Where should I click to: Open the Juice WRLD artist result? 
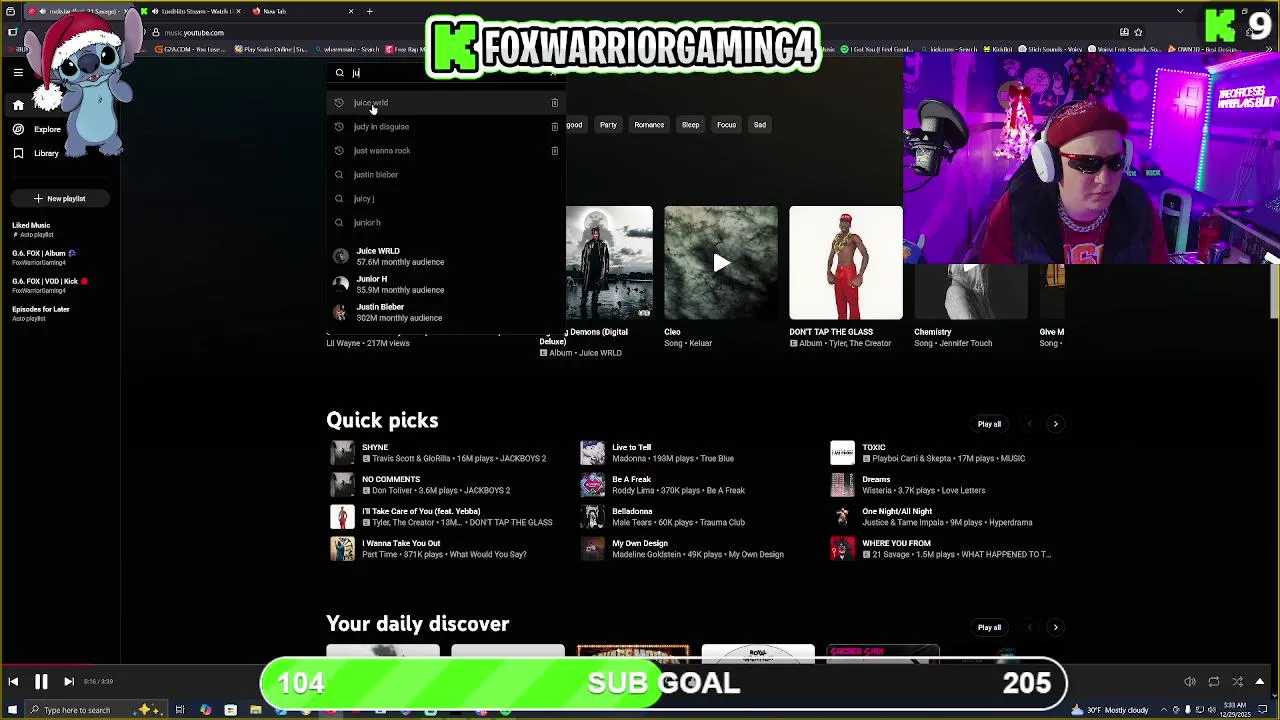point(447,257)
